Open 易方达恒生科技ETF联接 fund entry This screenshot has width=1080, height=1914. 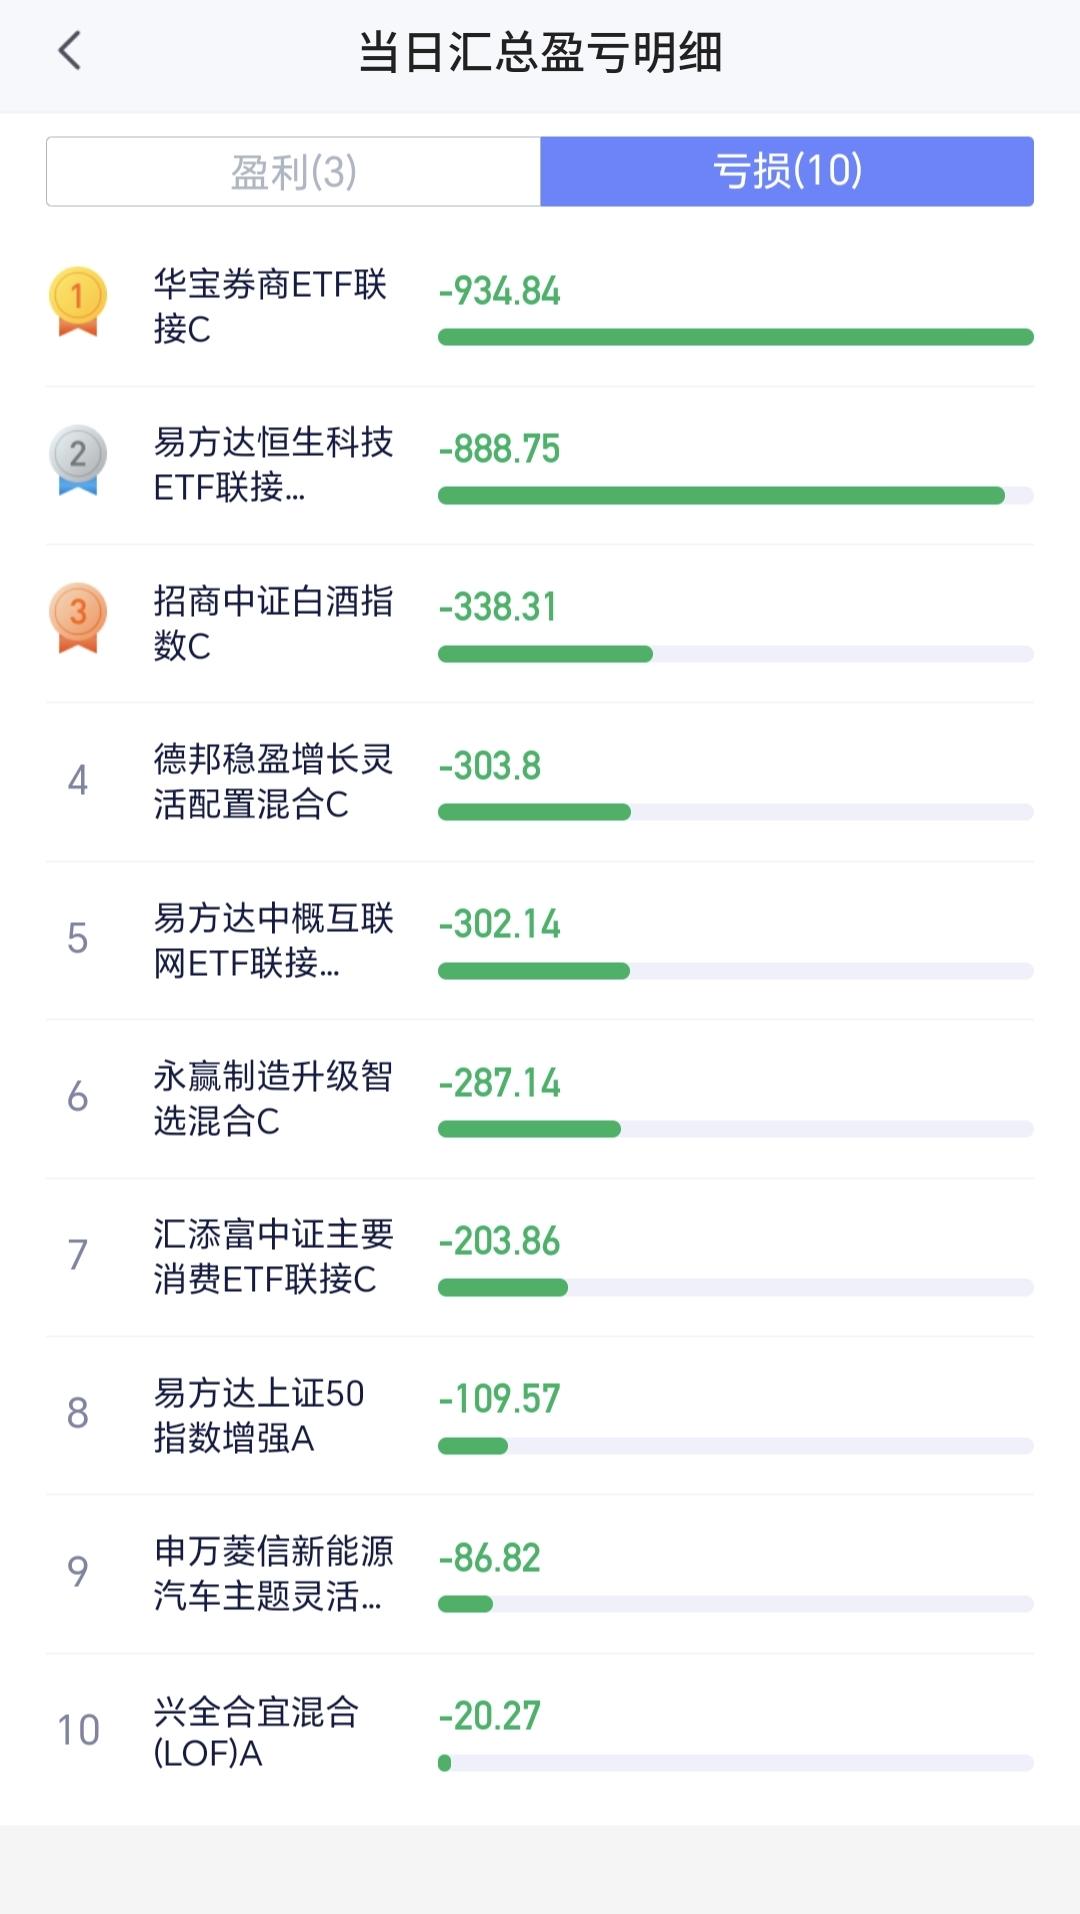coord(540,465)
